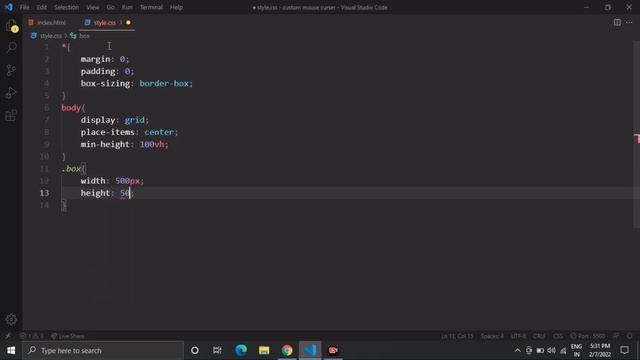Open Windows Action Center notifications
Viewport: 640px width, 360px height.
pos(624,350)
